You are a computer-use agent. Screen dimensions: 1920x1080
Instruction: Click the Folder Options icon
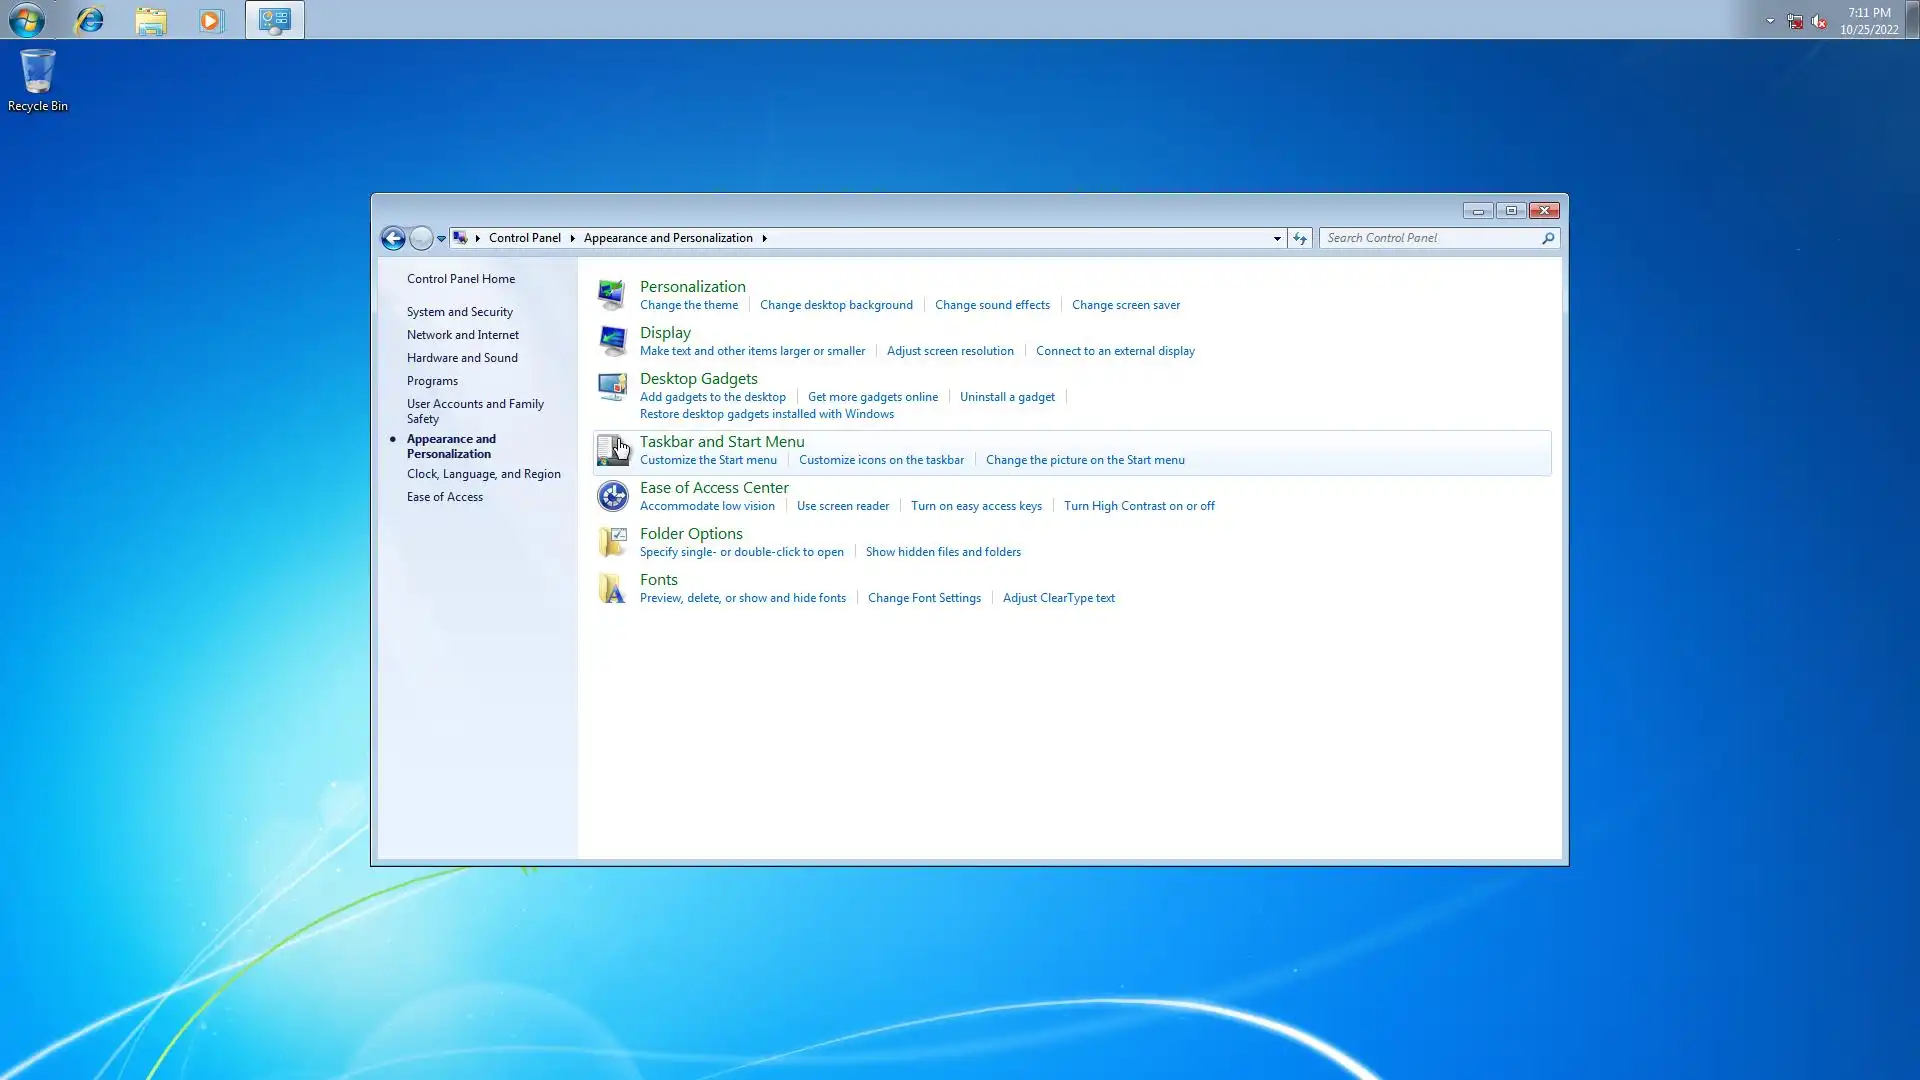pyautogui.click(x=612, y=542)
